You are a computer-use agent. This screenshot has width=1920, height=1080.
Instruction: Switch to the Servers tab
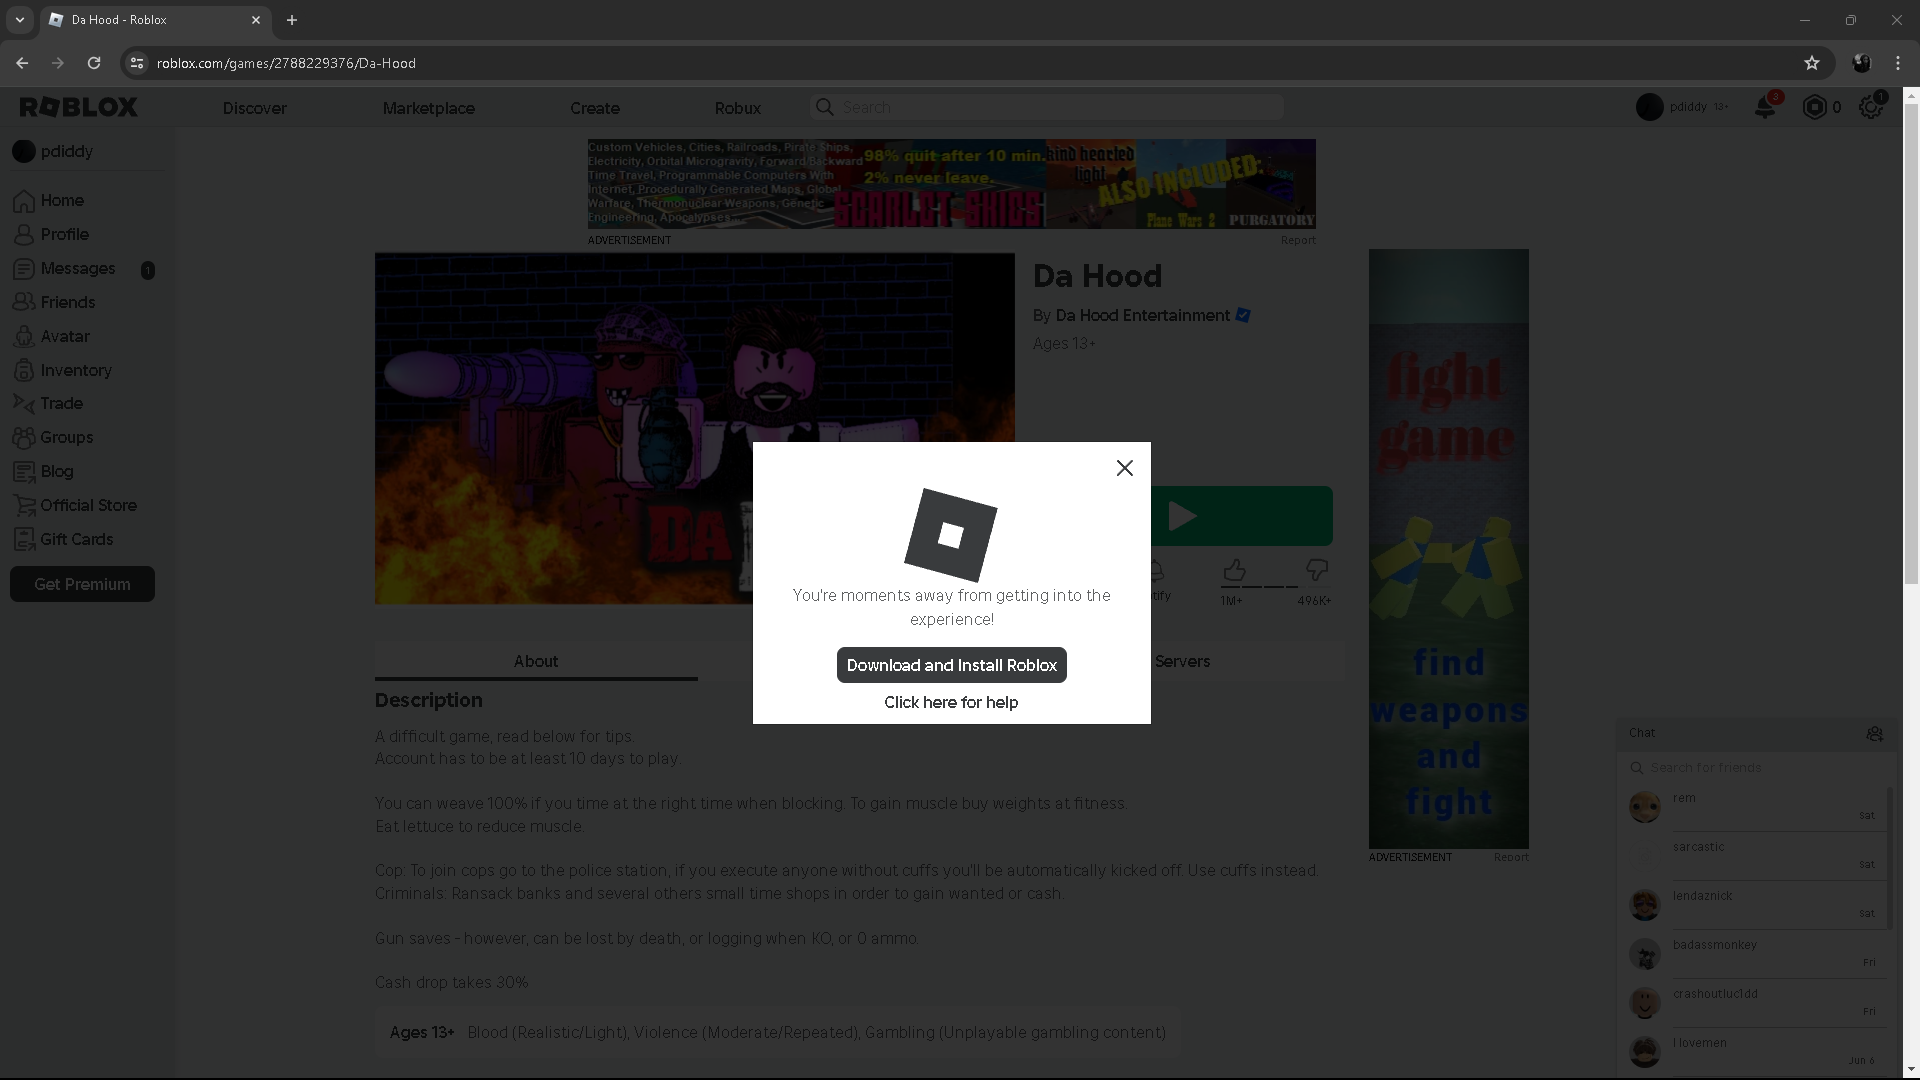click(x=1182, y=661)
